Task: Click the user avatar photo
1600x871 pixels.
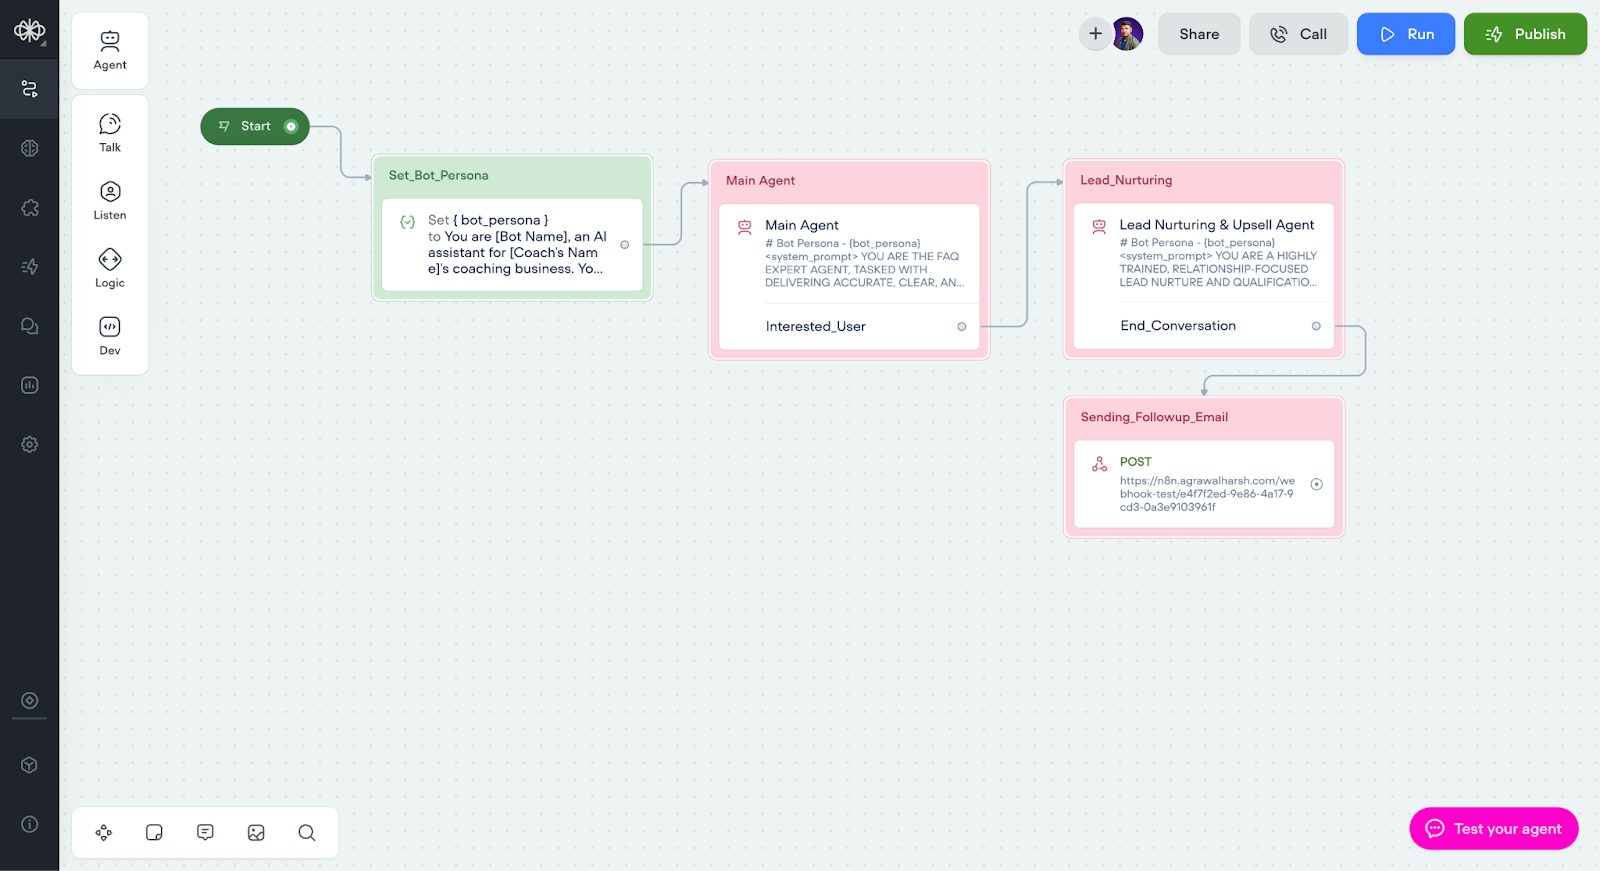Action: pos(1127,34)
